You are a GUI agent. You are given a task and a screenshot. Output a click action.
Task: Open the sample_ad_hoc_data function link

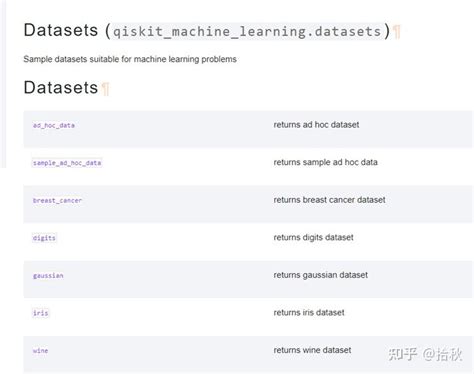(67, 163)
